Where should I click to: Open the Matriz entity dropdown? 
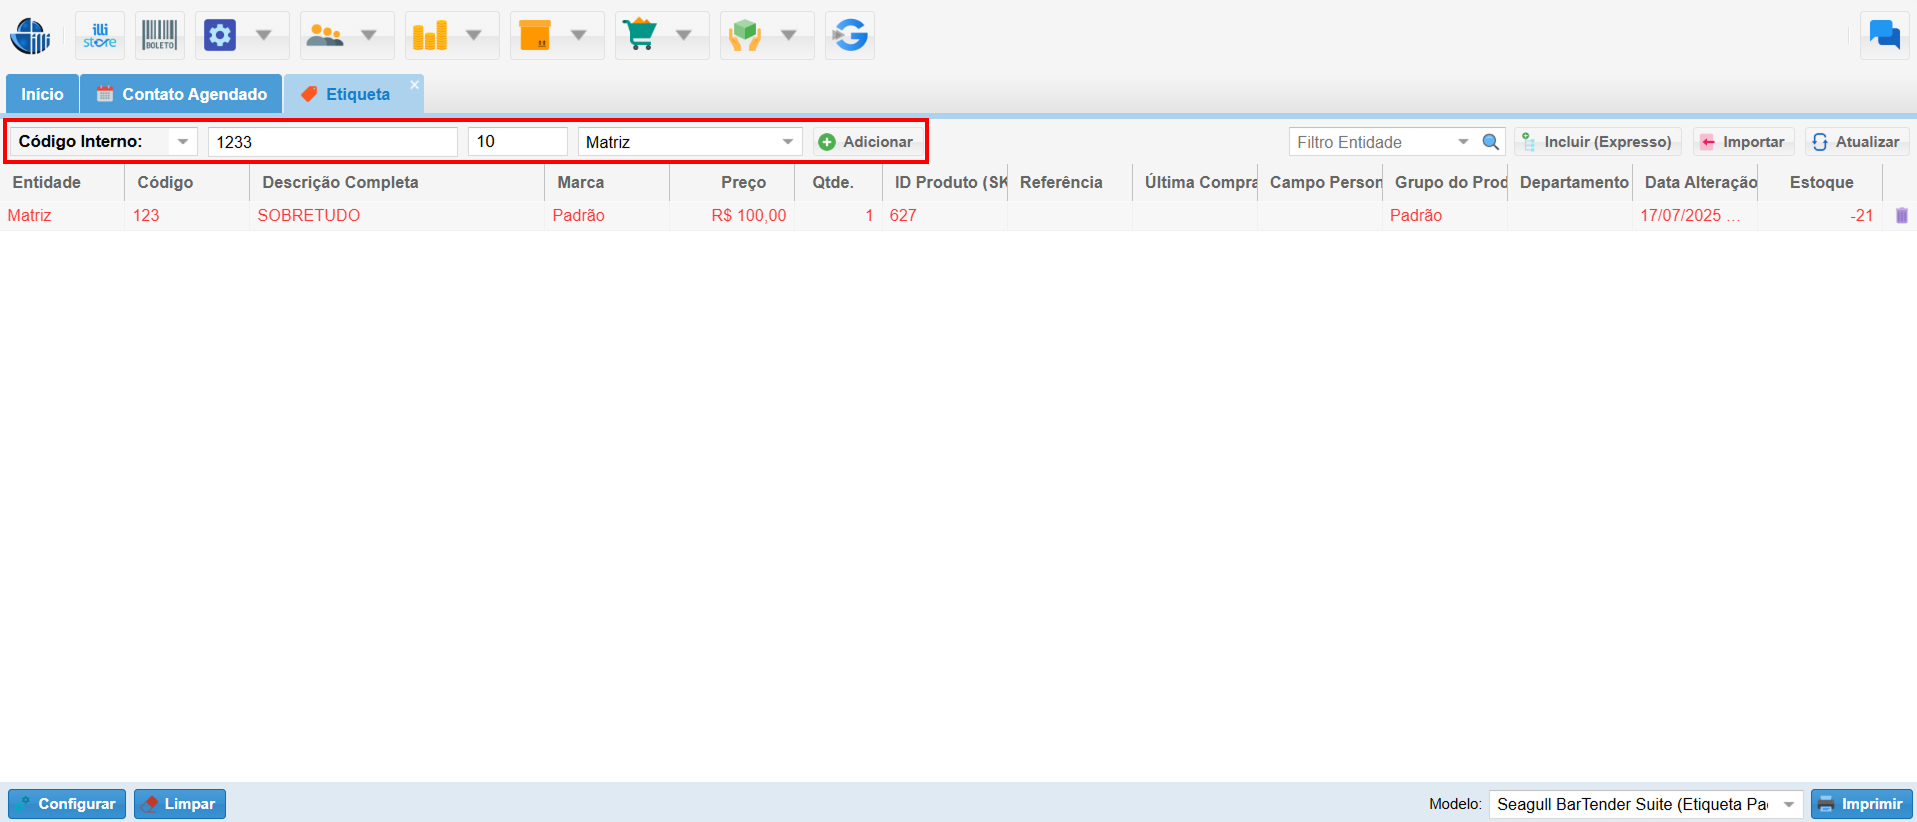(x=788, y=142)
